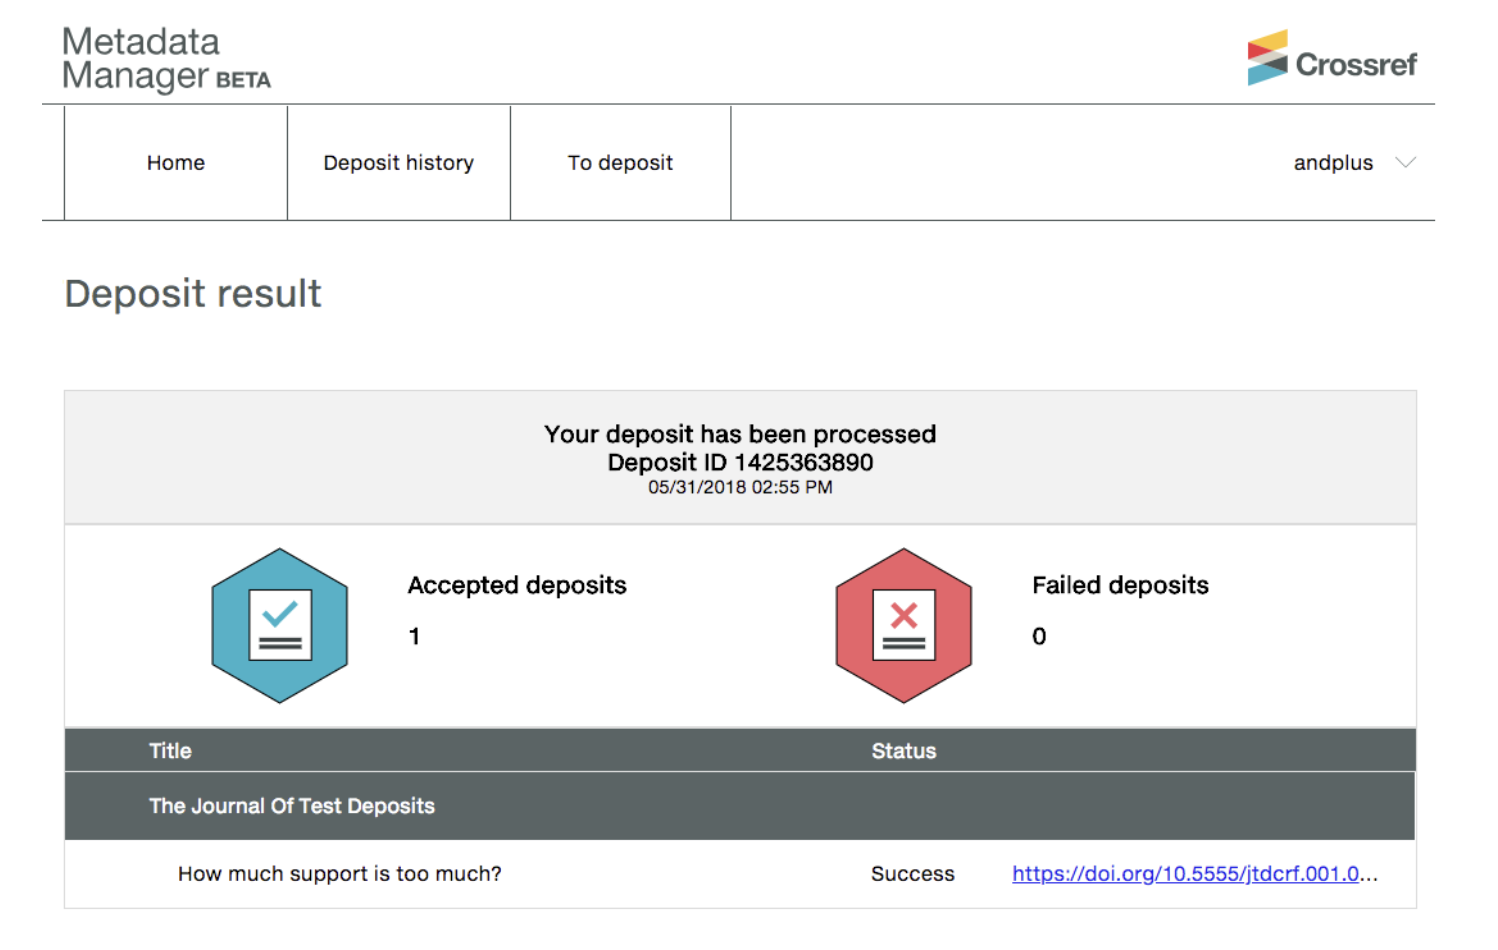
Task: Expand the chevron next to andplus
Action: [1407, 162]
